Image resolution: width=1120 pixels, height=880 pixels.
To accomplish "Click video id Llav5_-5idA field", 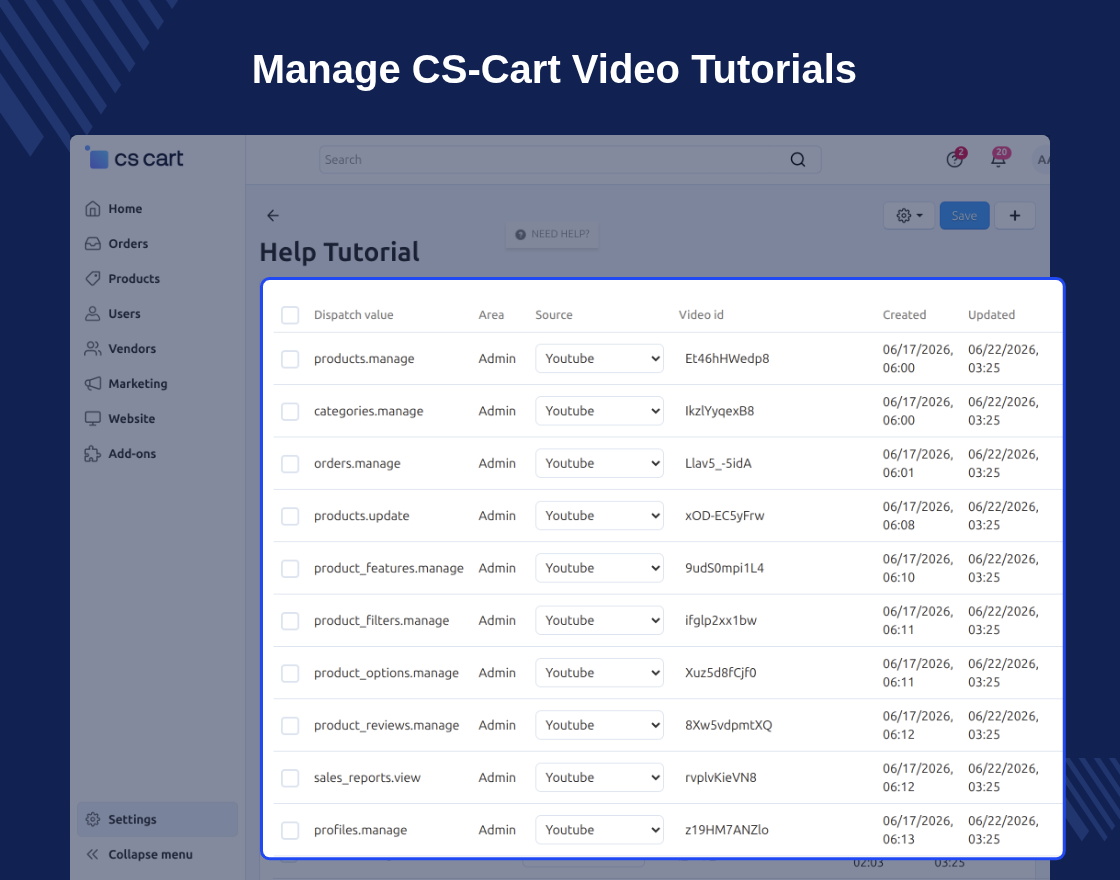I will (x=718, y=463).
